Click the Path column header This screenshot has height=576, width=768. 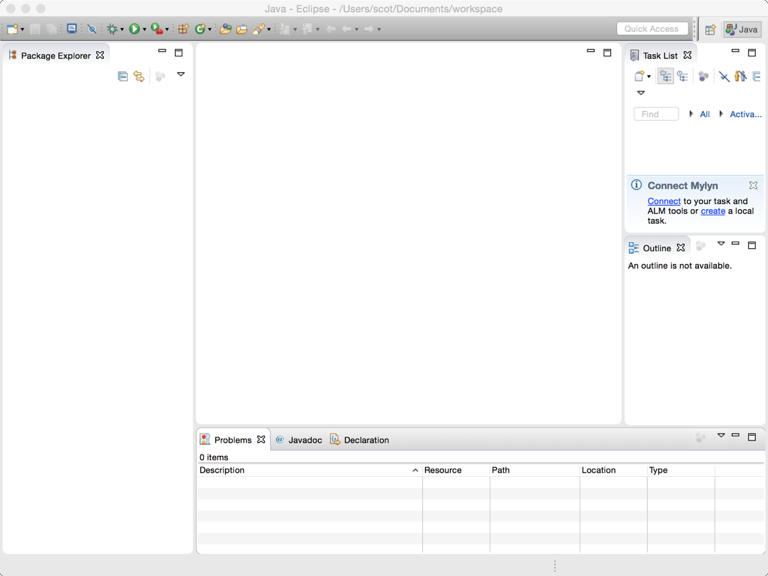tap(535, 470)
